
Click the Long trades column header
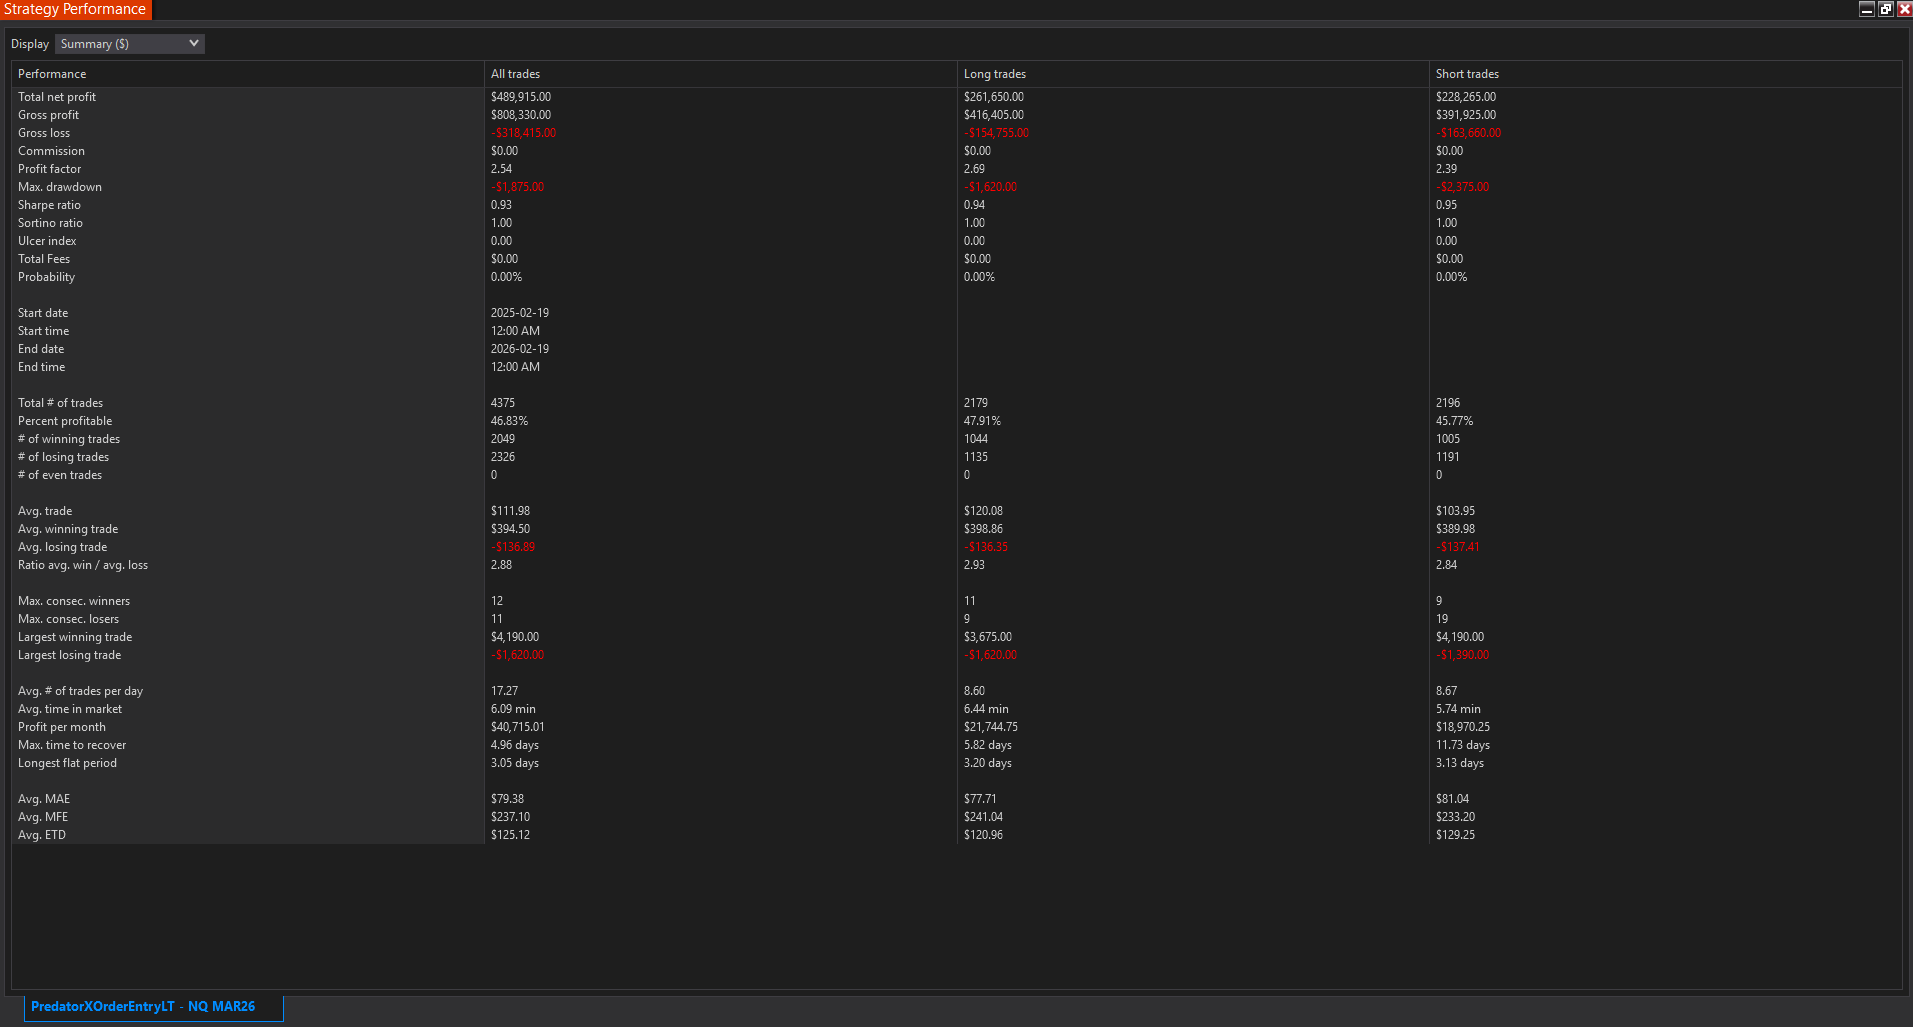pyautogui.click(x=994, y=74)
